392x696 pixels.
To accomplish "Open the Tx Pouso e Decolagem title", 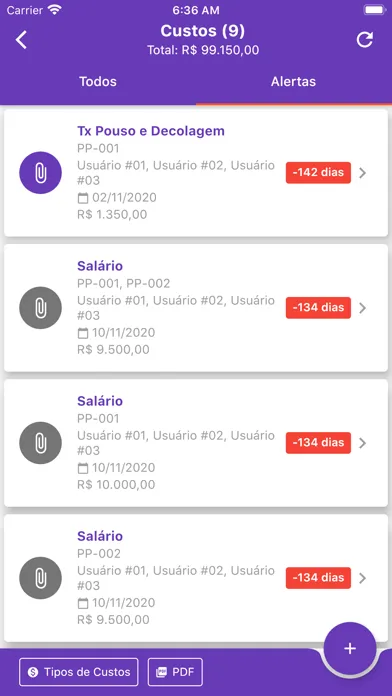I will [151, 131].
